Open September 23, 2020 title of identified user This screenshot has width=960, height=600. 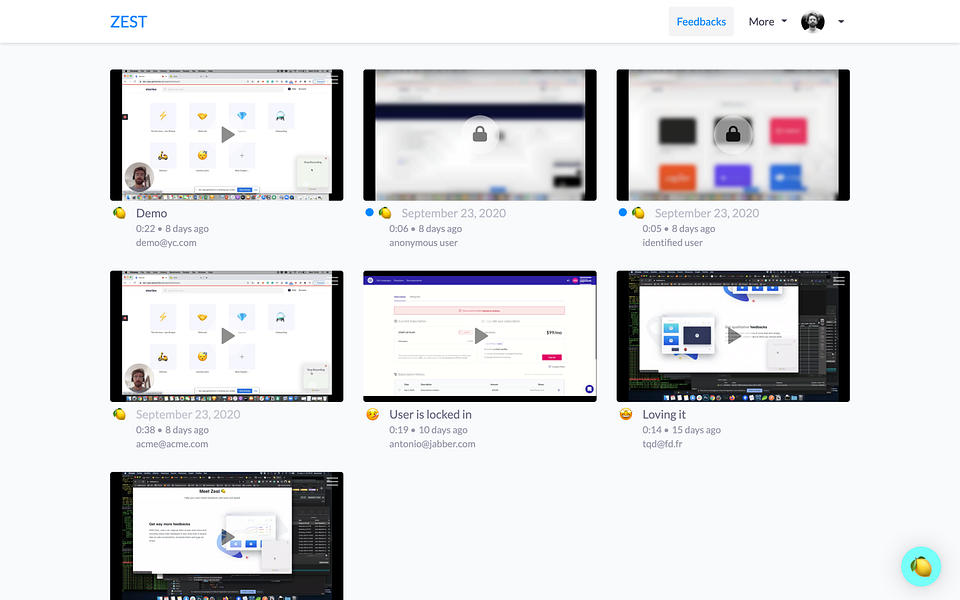click(707, 213)
